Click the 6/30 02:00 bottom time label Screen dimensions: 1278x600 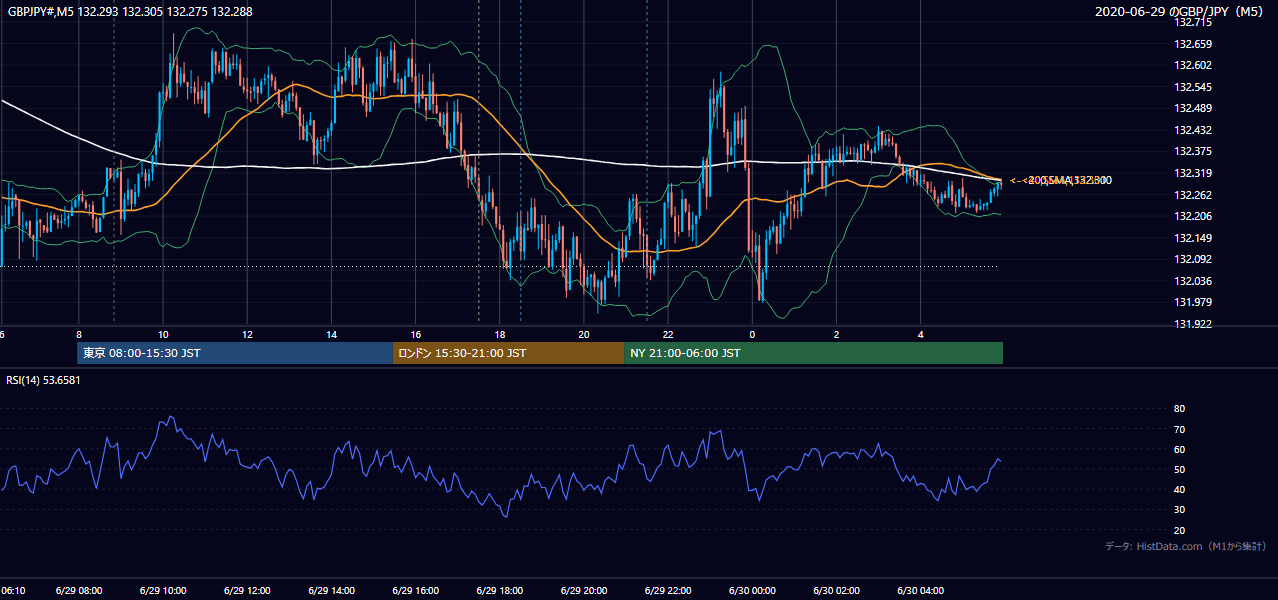836,591
